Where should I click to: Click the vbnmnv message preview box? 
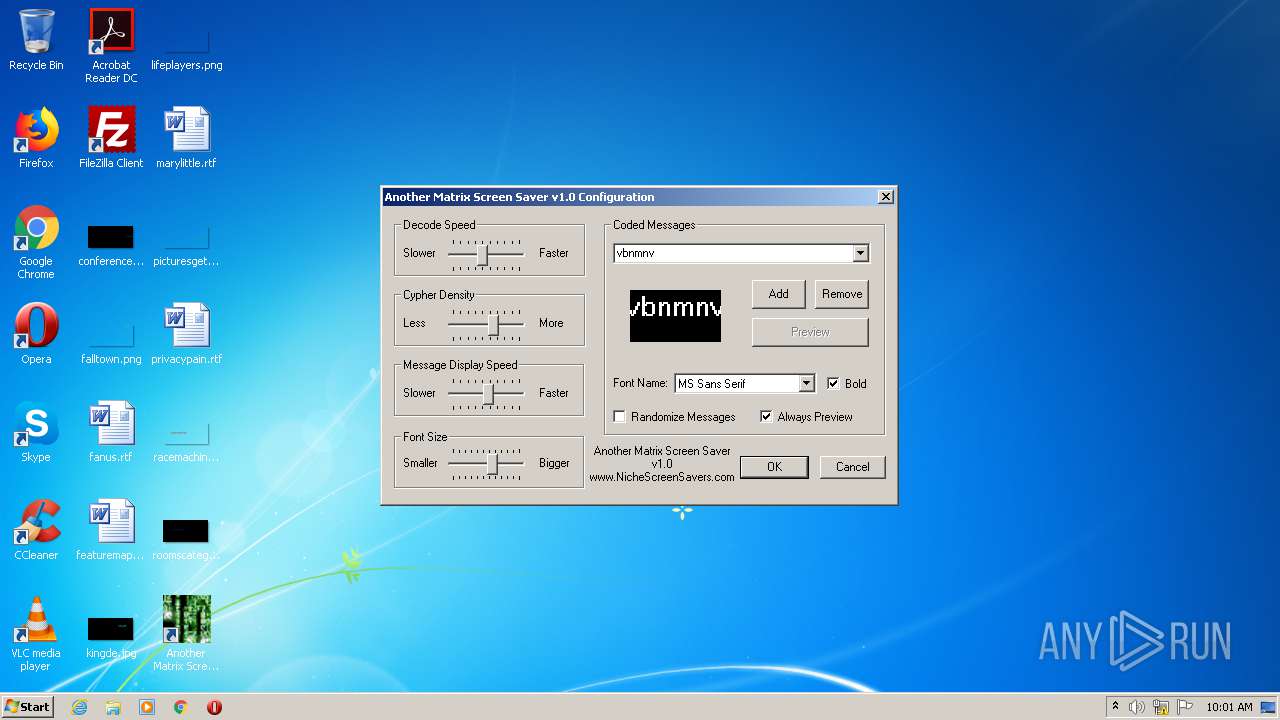(x=675, y=316)
